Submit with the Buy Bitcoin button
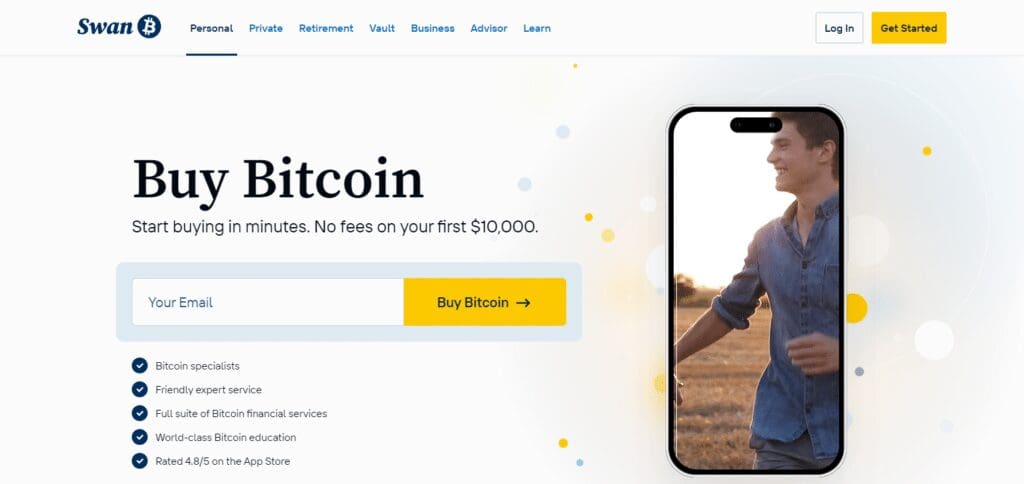This screenshot has width=1024, height=484. point(485,302)
